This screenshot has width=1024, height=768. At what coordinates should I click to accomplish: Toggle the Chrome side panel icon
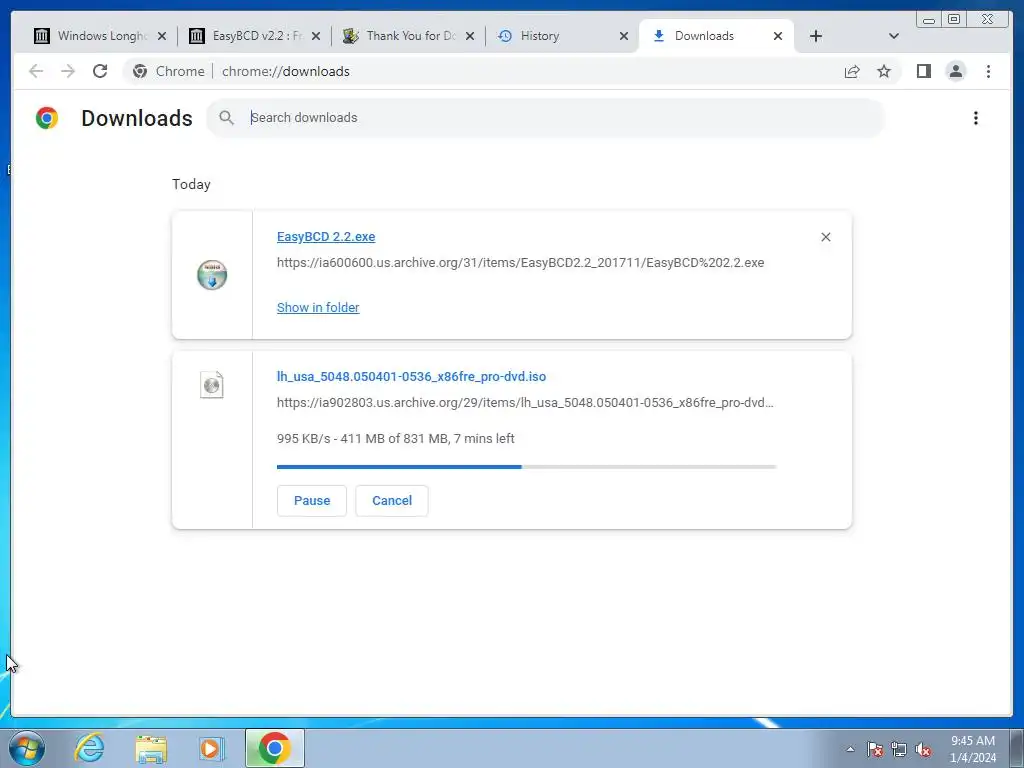tap(923, 71)
